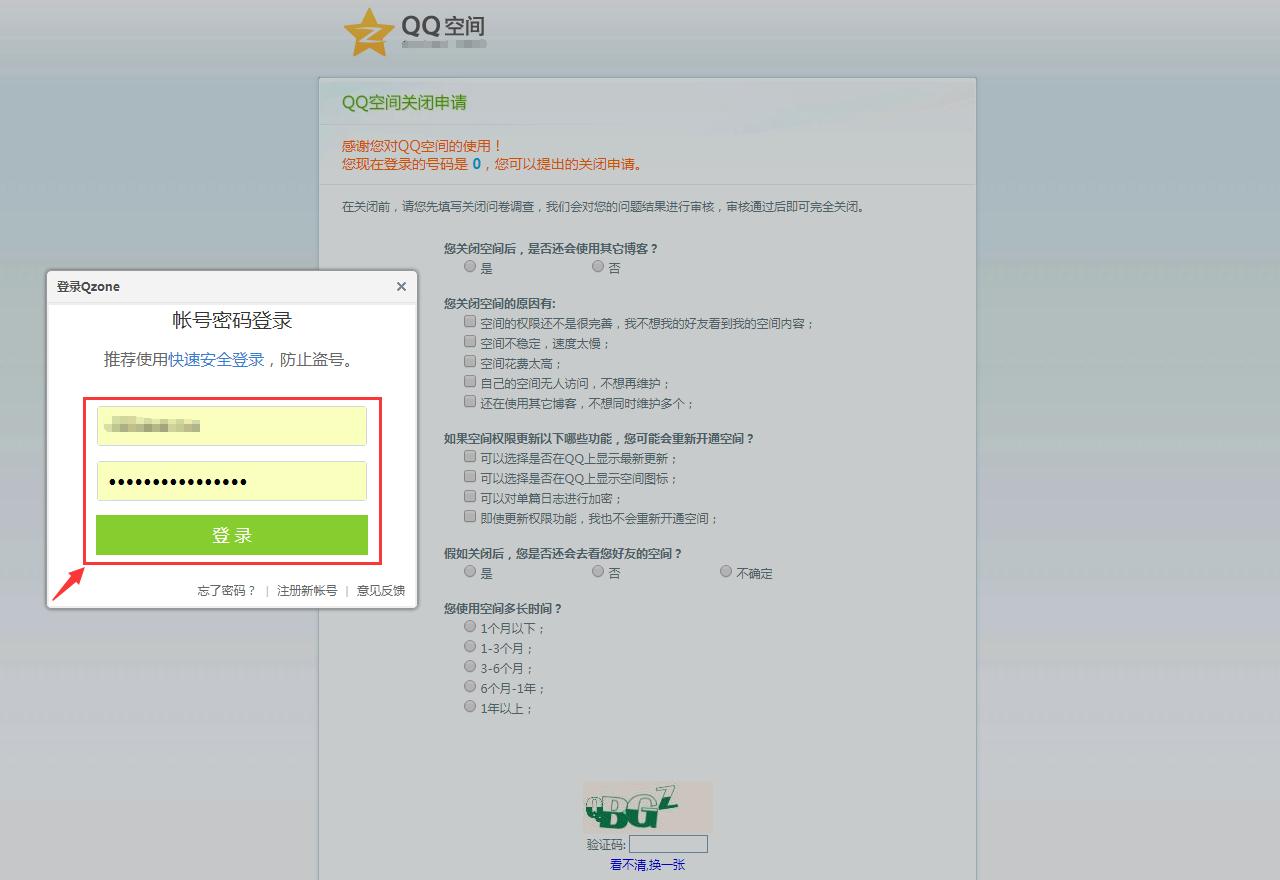This screenshot has height=880, width=1280.
Task: Select 不确定 for visiting friends' spaces
Action: (x=725, y=570)
